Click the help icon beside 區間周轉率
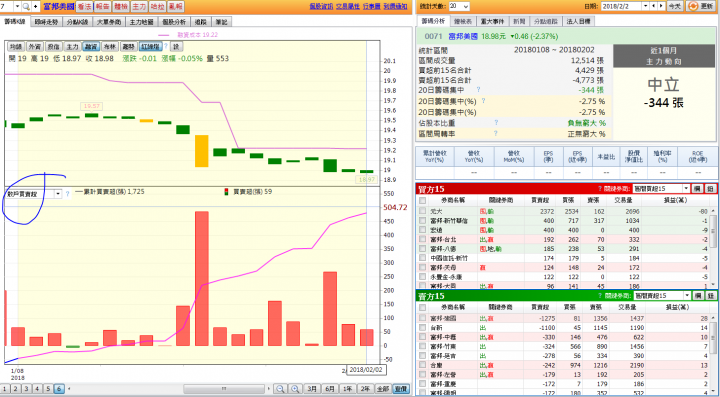Viewport: 720px width, 397px height. point(496,134)
